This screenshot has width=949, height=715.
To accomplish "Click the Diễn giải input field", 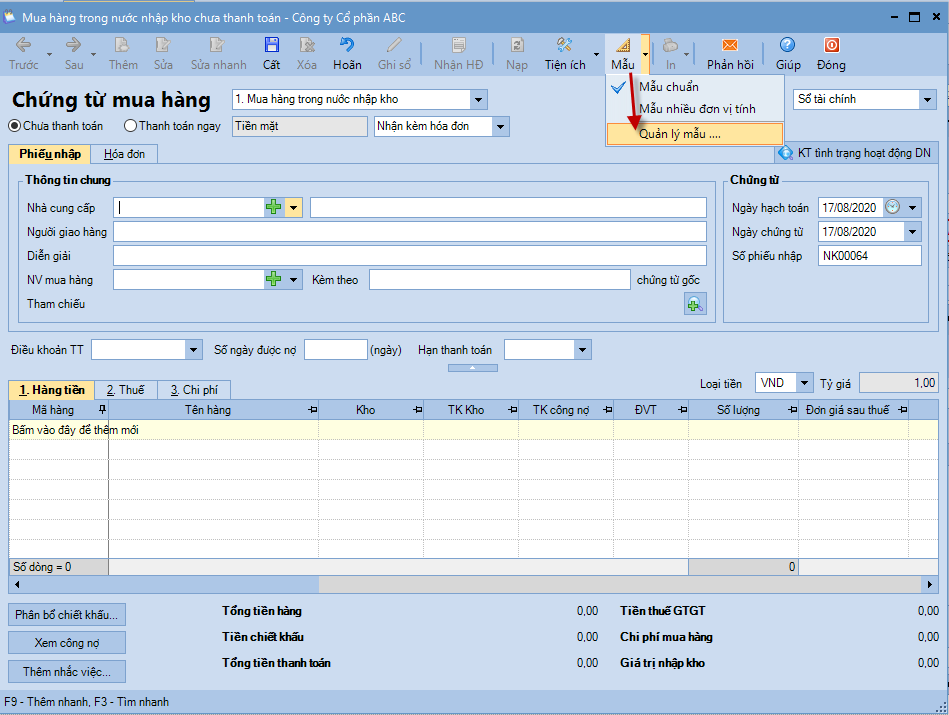I will (x=410, y=255).
